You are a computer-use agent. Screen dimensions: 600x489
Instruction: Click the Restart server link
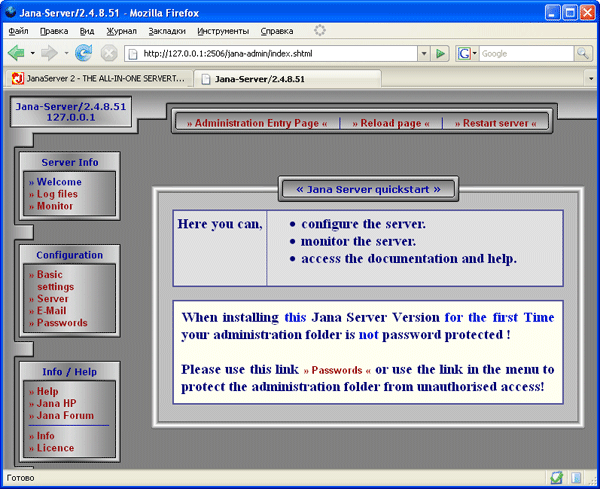[x=496, y=123]
